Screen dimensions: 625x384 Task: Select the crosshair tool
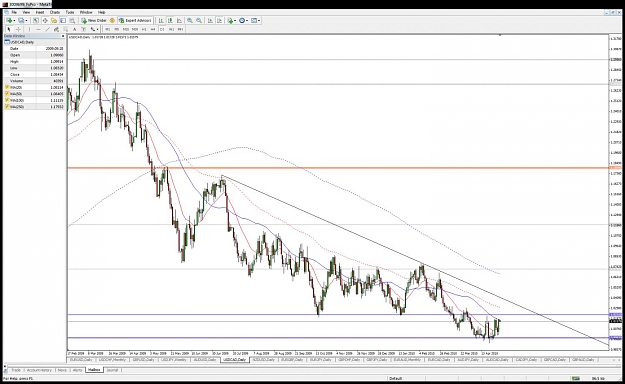[18, 29]
